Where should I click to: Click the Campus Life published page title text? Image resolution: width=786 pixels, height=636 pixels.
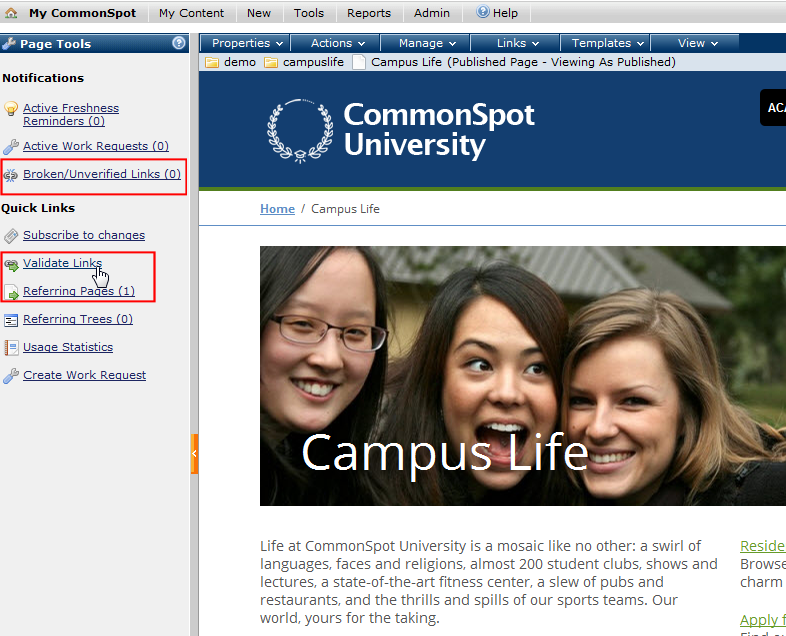(x=523, y=62)
